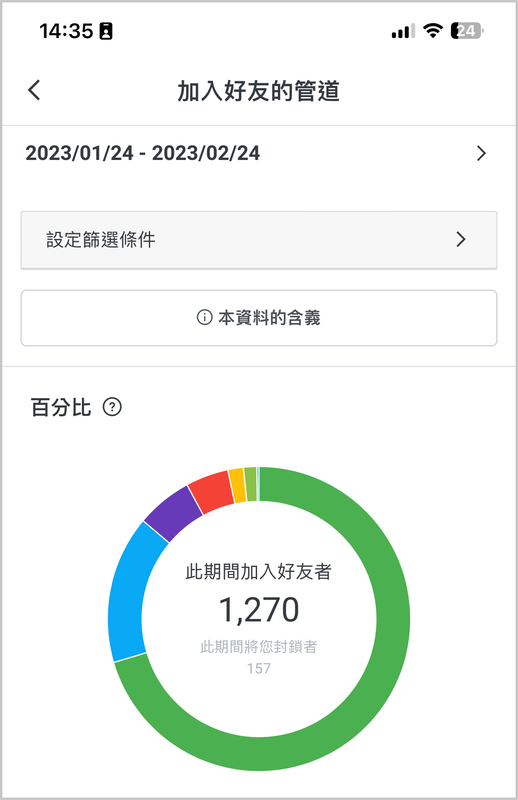Tap the 本資料的含義 button
Image resolution: width=518 pixels, height=800 pixels.
259,318
